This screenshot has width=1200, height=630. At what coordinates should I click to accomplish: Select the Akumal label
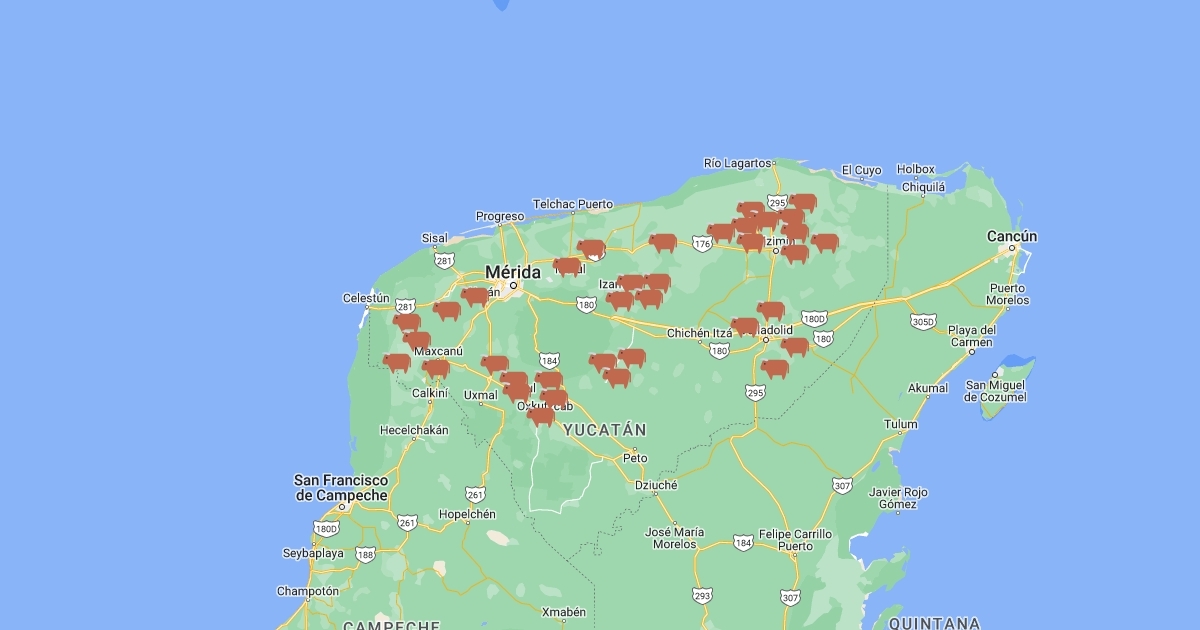click(x=928, y=388)
